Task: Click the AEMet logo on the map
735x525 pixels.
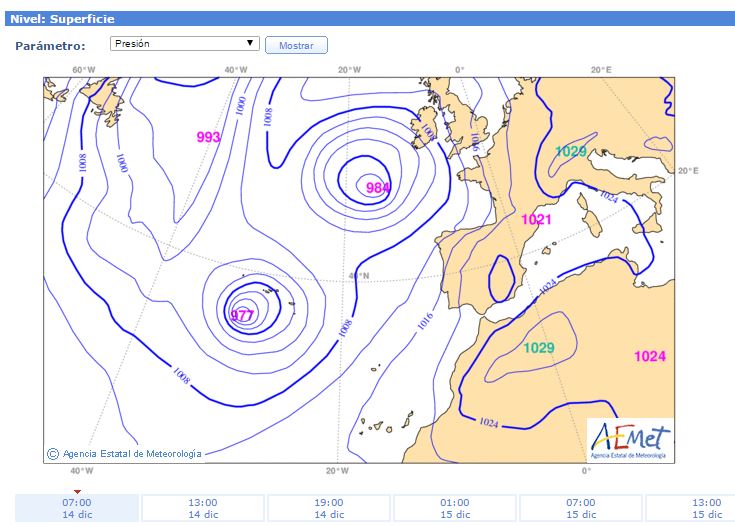Action: tap(630, 439)
